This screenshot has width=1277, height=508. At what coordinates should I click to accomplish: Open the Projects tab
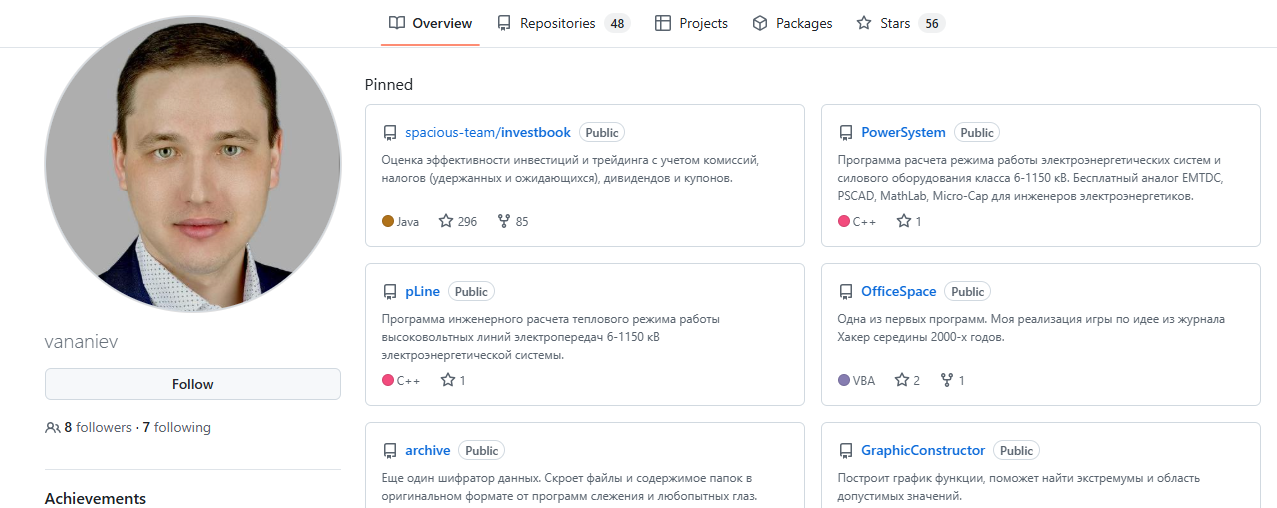coord(691,23)
